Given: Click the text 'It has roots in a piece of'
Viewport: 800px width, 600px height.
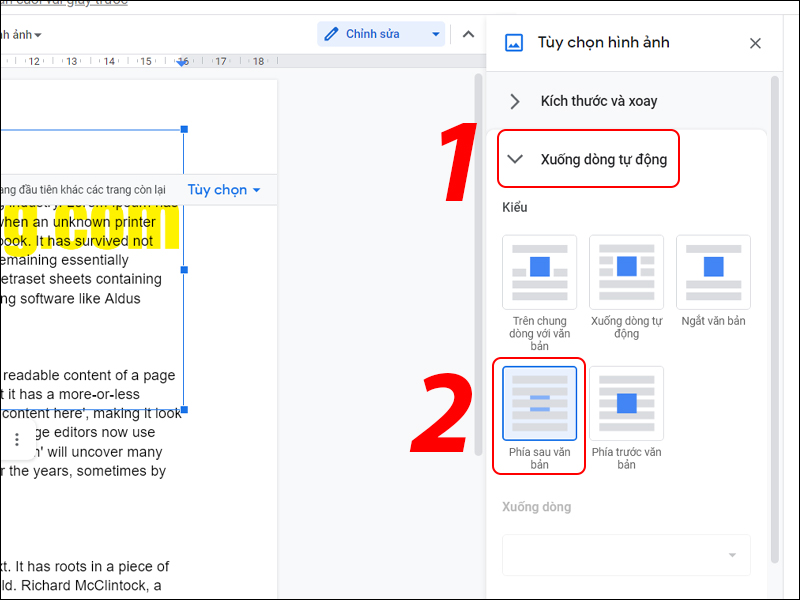Looking at the screenshot, I should 92,566.
